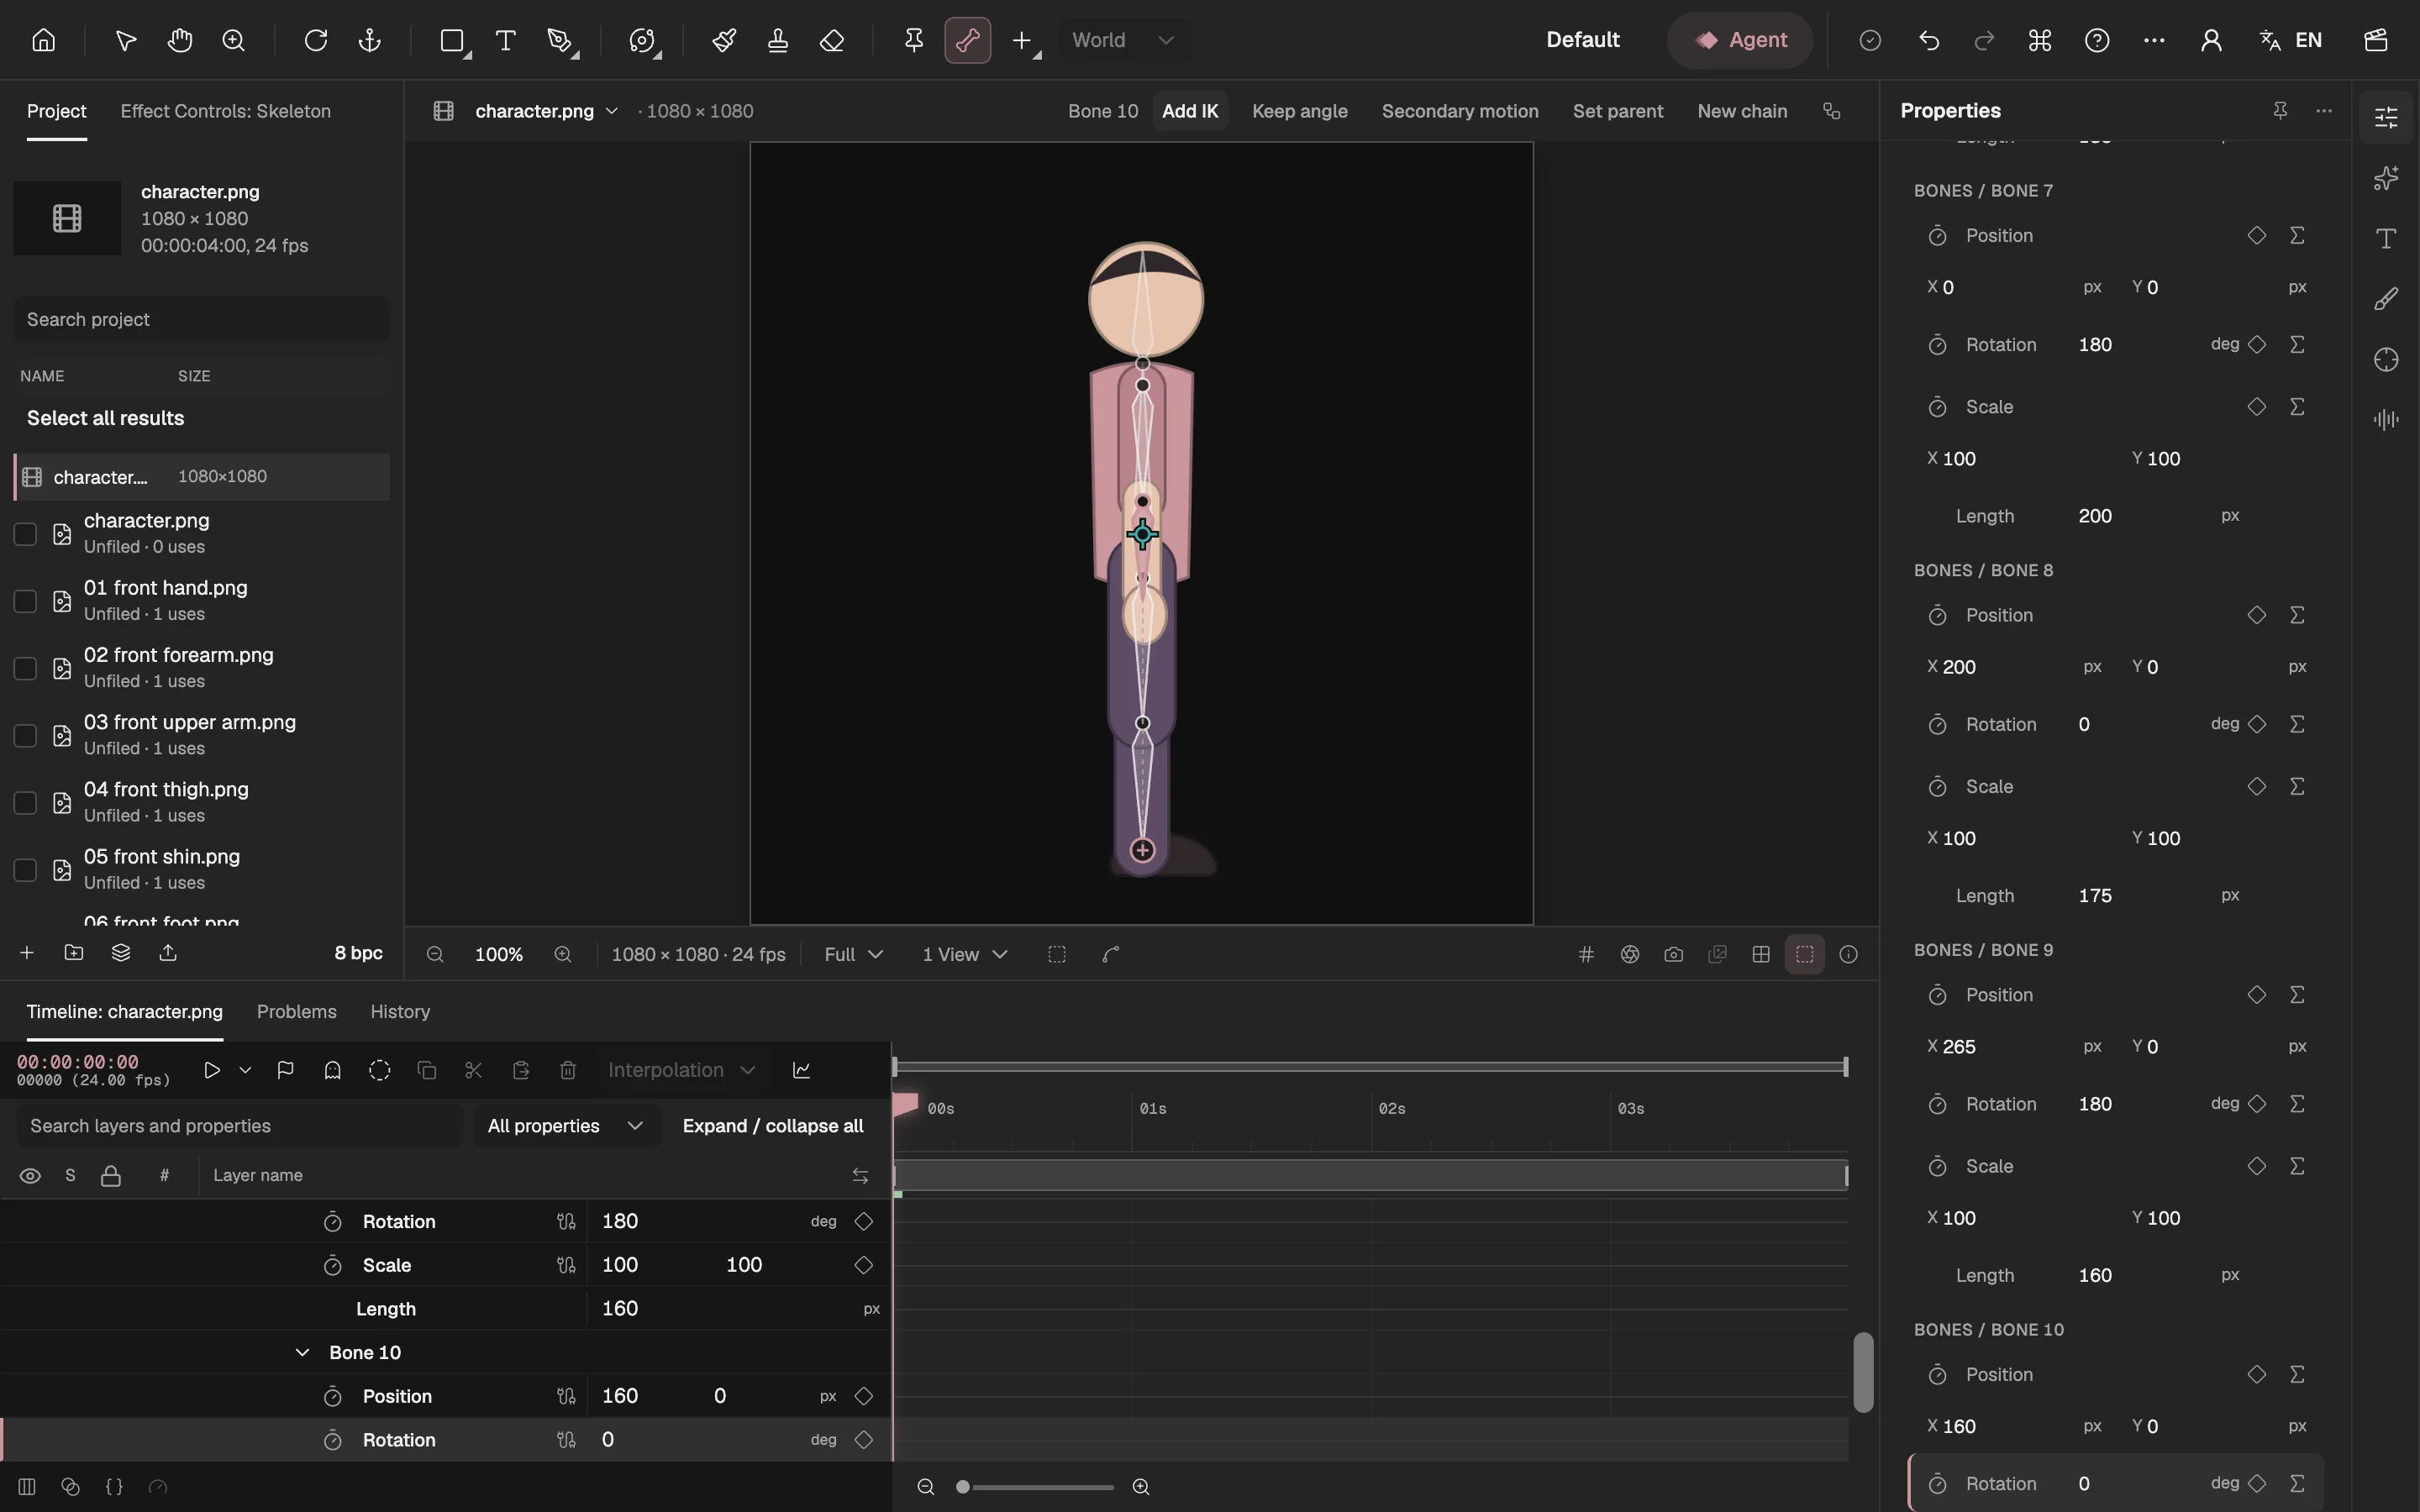Open play options chevron next to Play
The width and height of the screenshot is (2420, 1512).
pos(245,1070)
